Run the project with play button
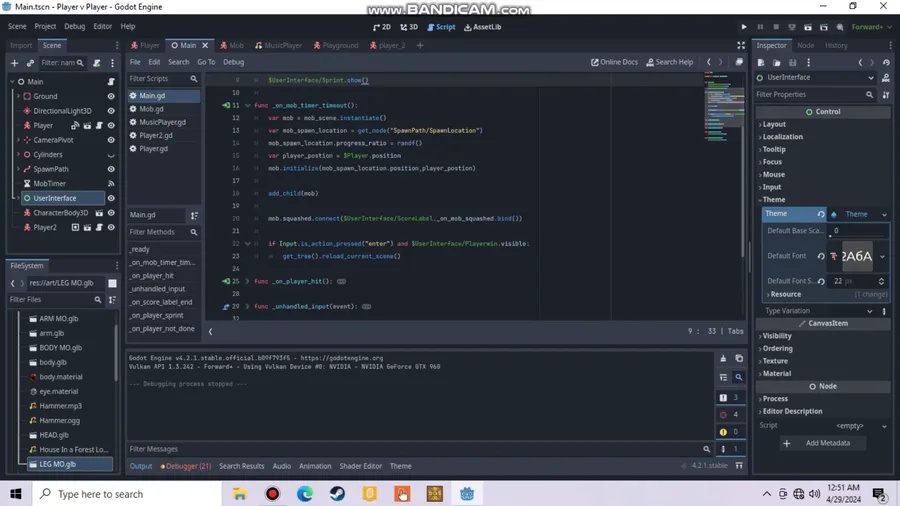The height and width of the screenshot is (506, 900). [744, 27]
